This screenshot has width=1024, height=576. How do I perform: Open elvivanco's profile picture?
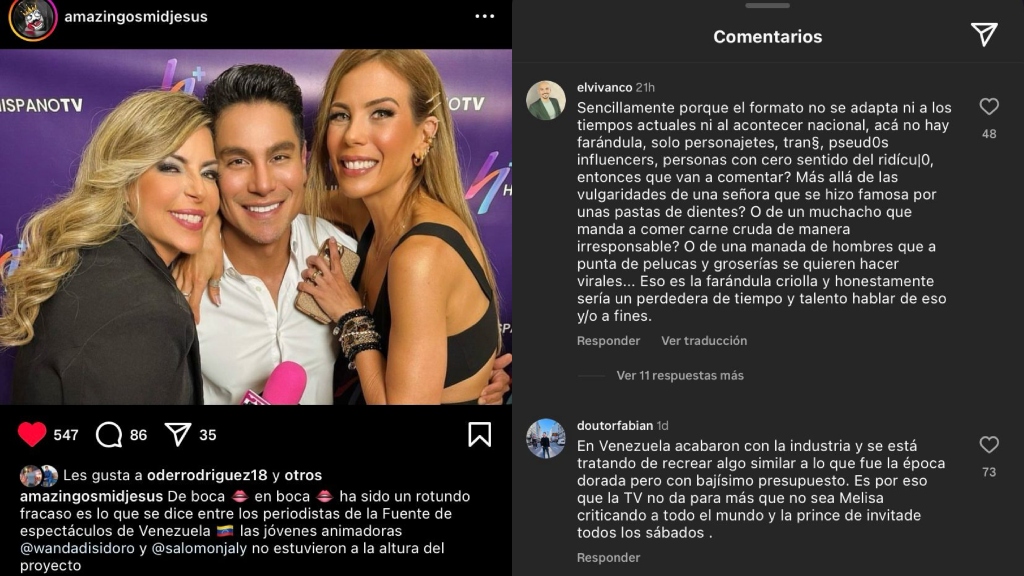click(x=546, y=101)
